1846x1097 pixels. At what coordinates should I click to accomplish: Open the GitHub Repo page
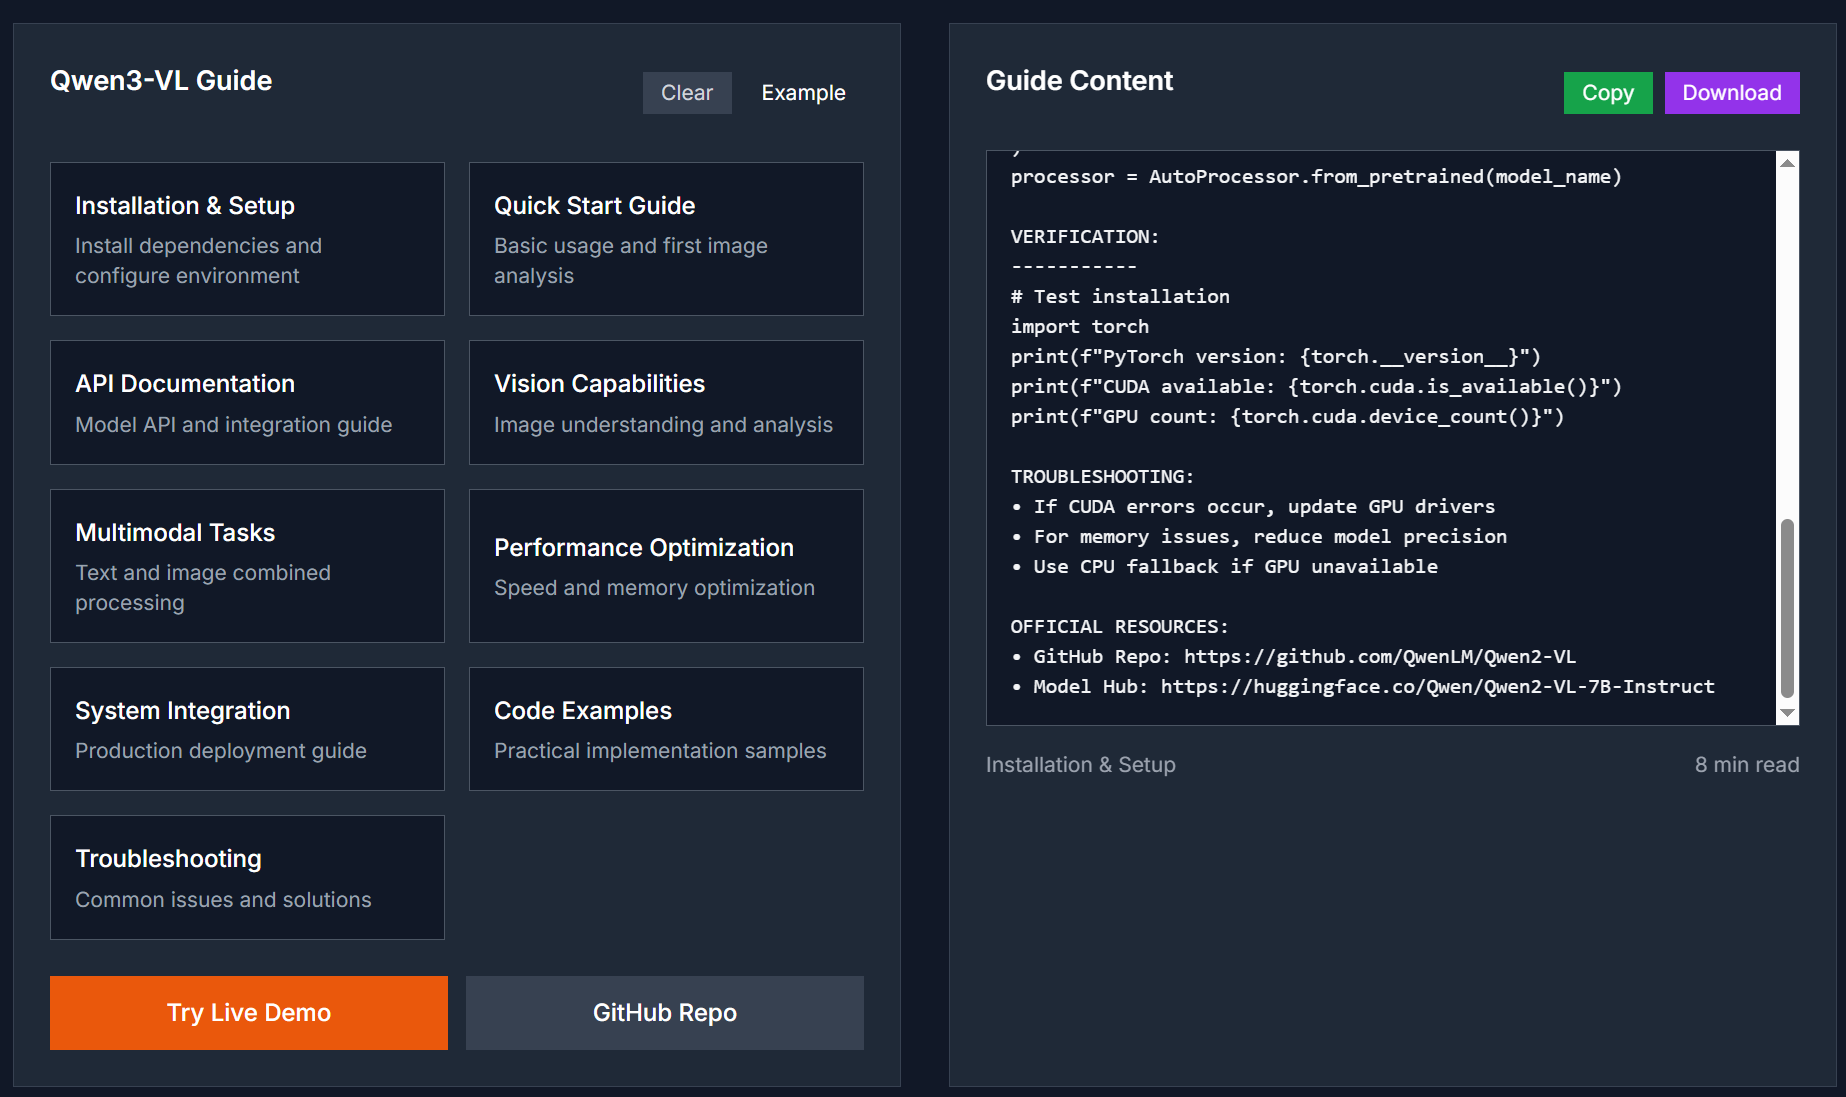tap(664, 1012)
